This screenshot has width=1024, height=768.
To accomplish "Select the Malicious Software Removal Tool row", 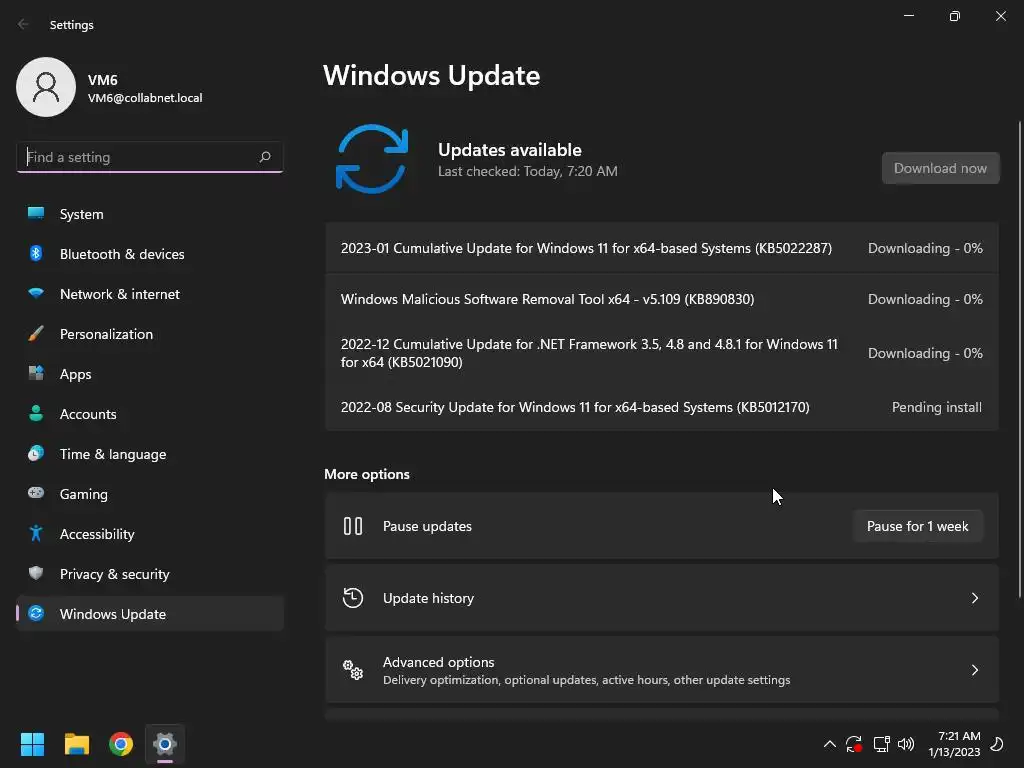I will tap(662, 299).
